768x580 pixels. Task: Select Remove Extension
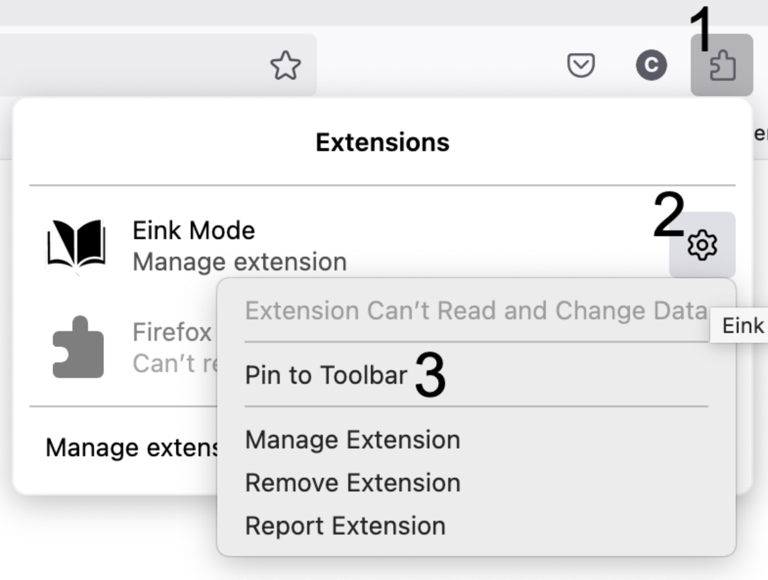point(352,483)
